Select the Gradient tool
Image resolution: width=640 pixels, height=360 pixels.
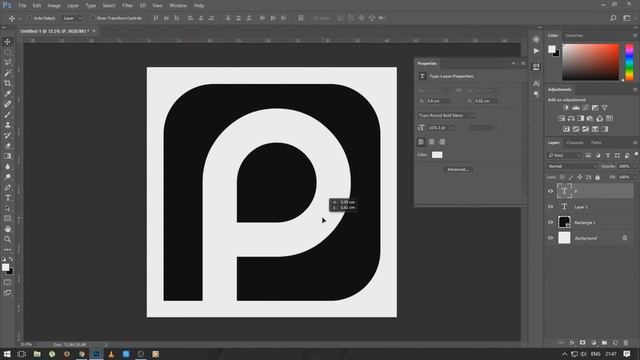(x=7, y=156)
